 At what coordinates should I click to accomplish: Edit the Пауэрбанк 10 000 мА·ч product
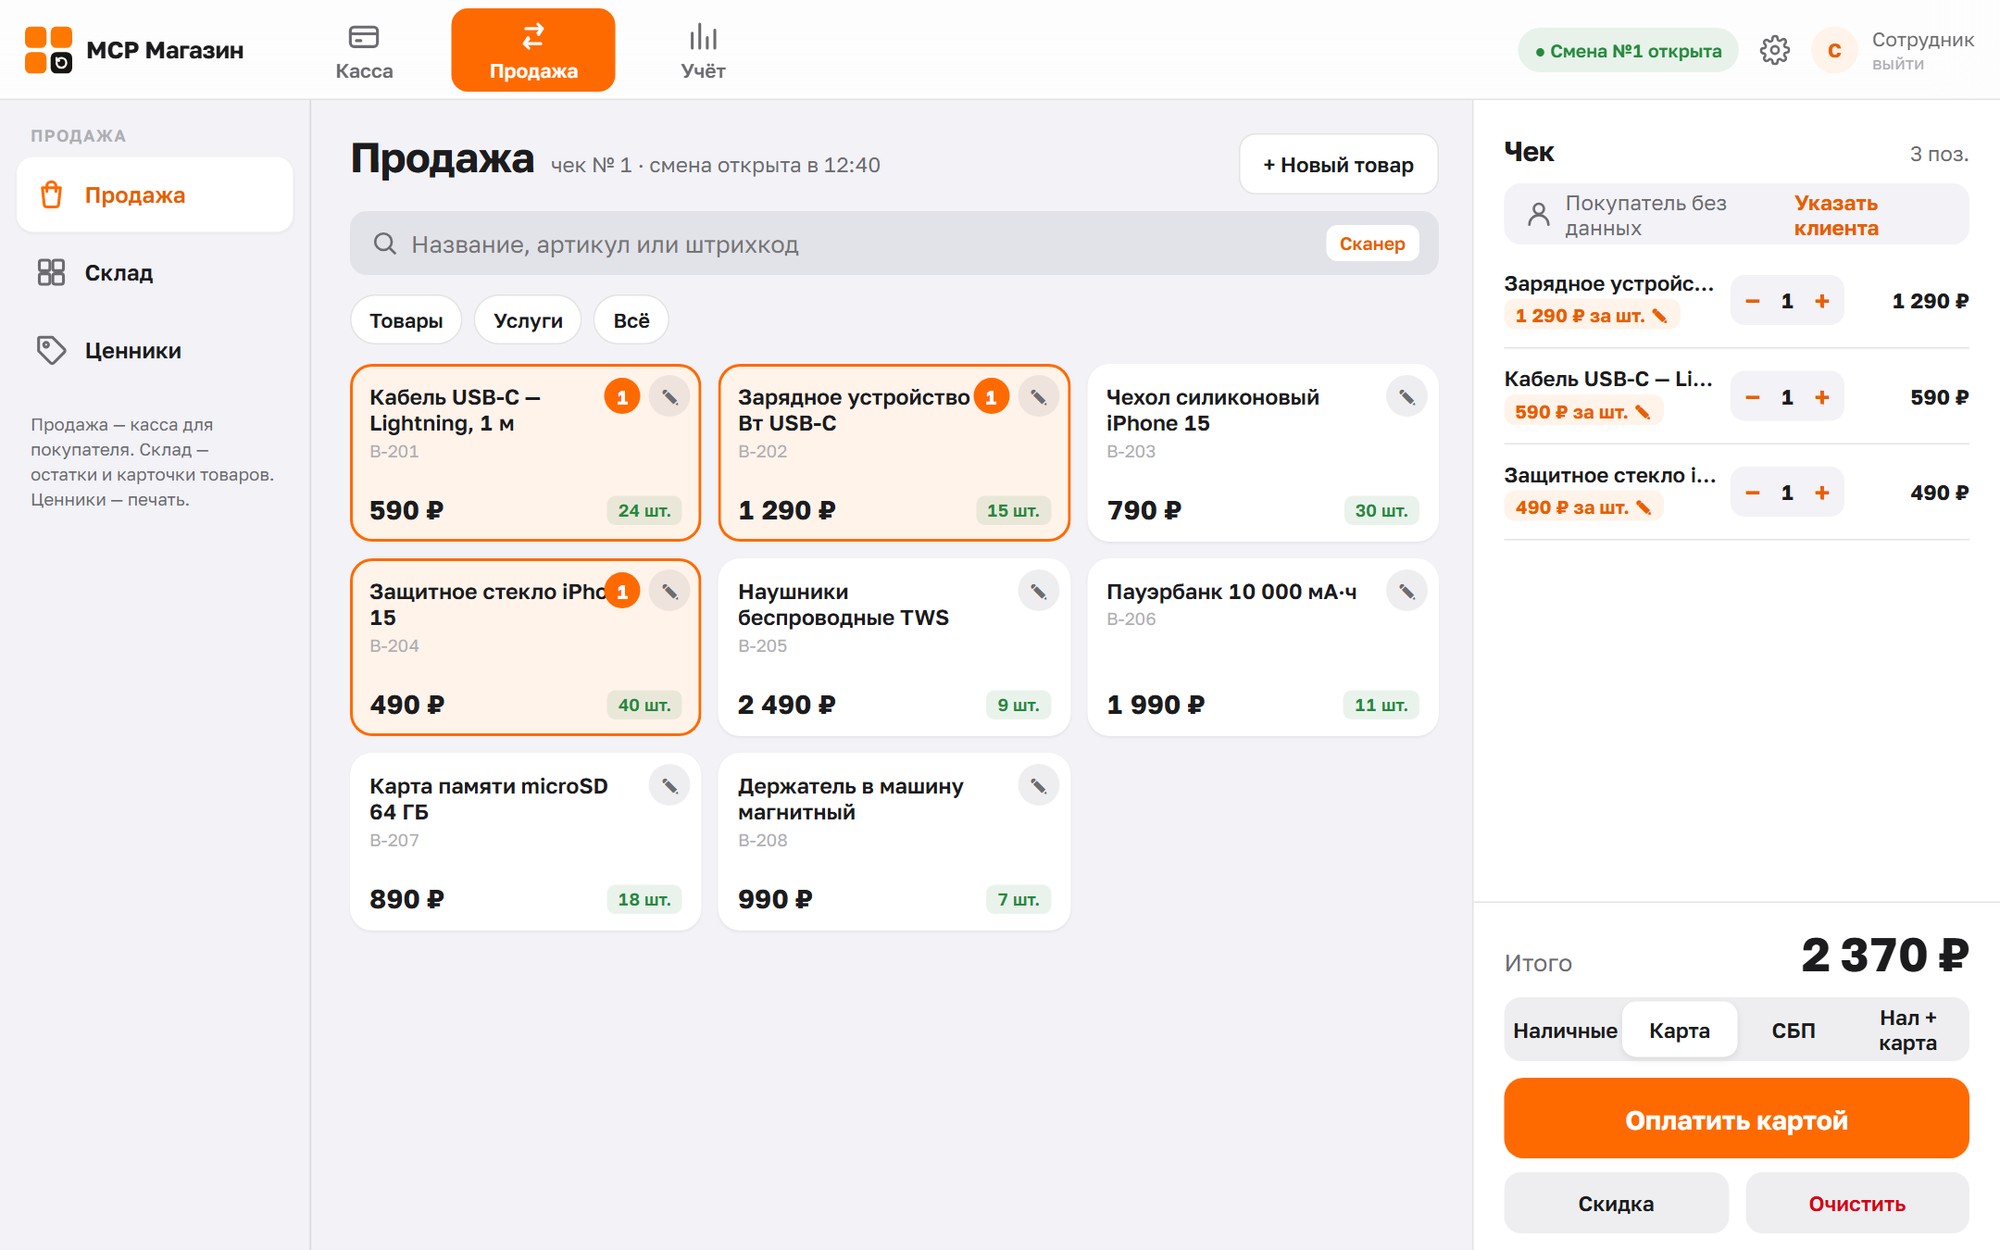[x=1406, y=592]
